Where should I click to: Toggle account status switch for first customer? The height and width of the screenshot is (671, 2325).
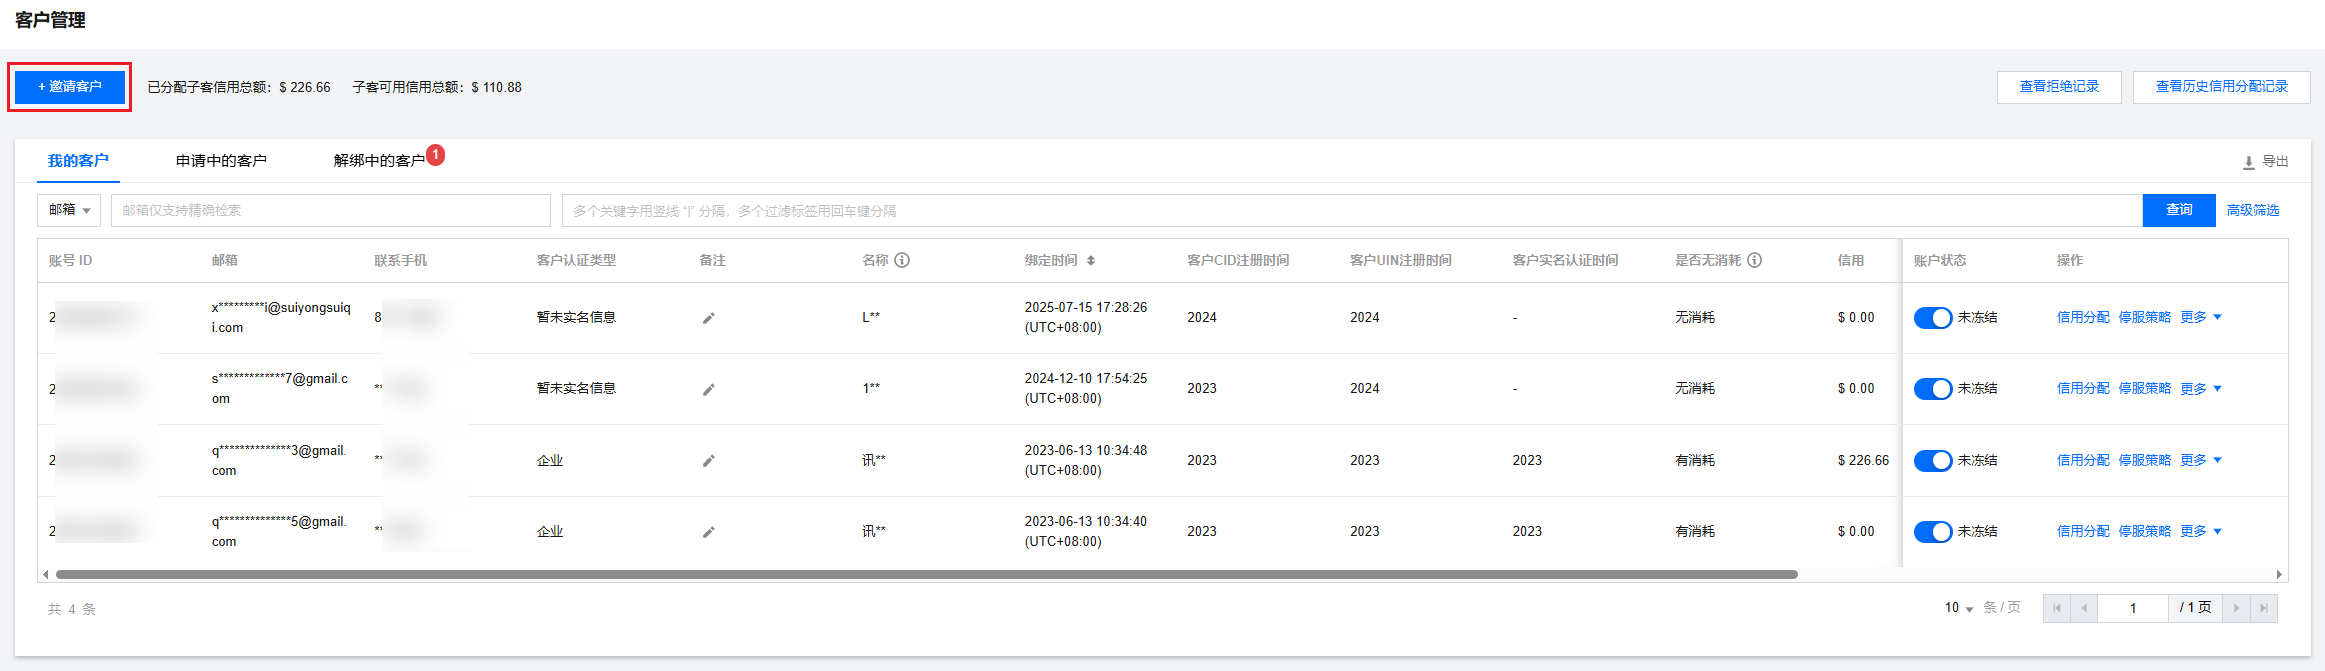(1932, 318)
